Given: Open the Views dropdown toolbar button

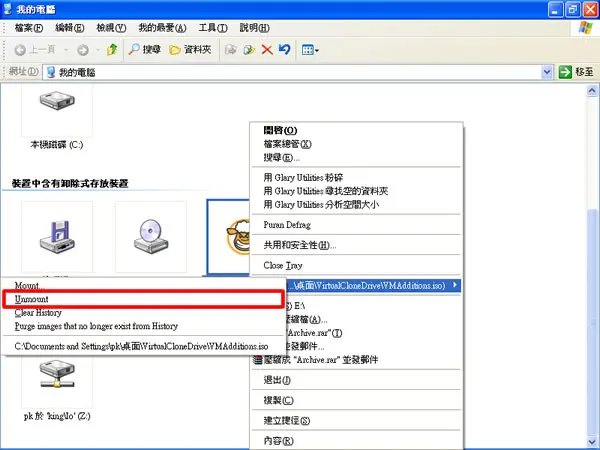Looking at the screenshot, I should pos(310,50).
